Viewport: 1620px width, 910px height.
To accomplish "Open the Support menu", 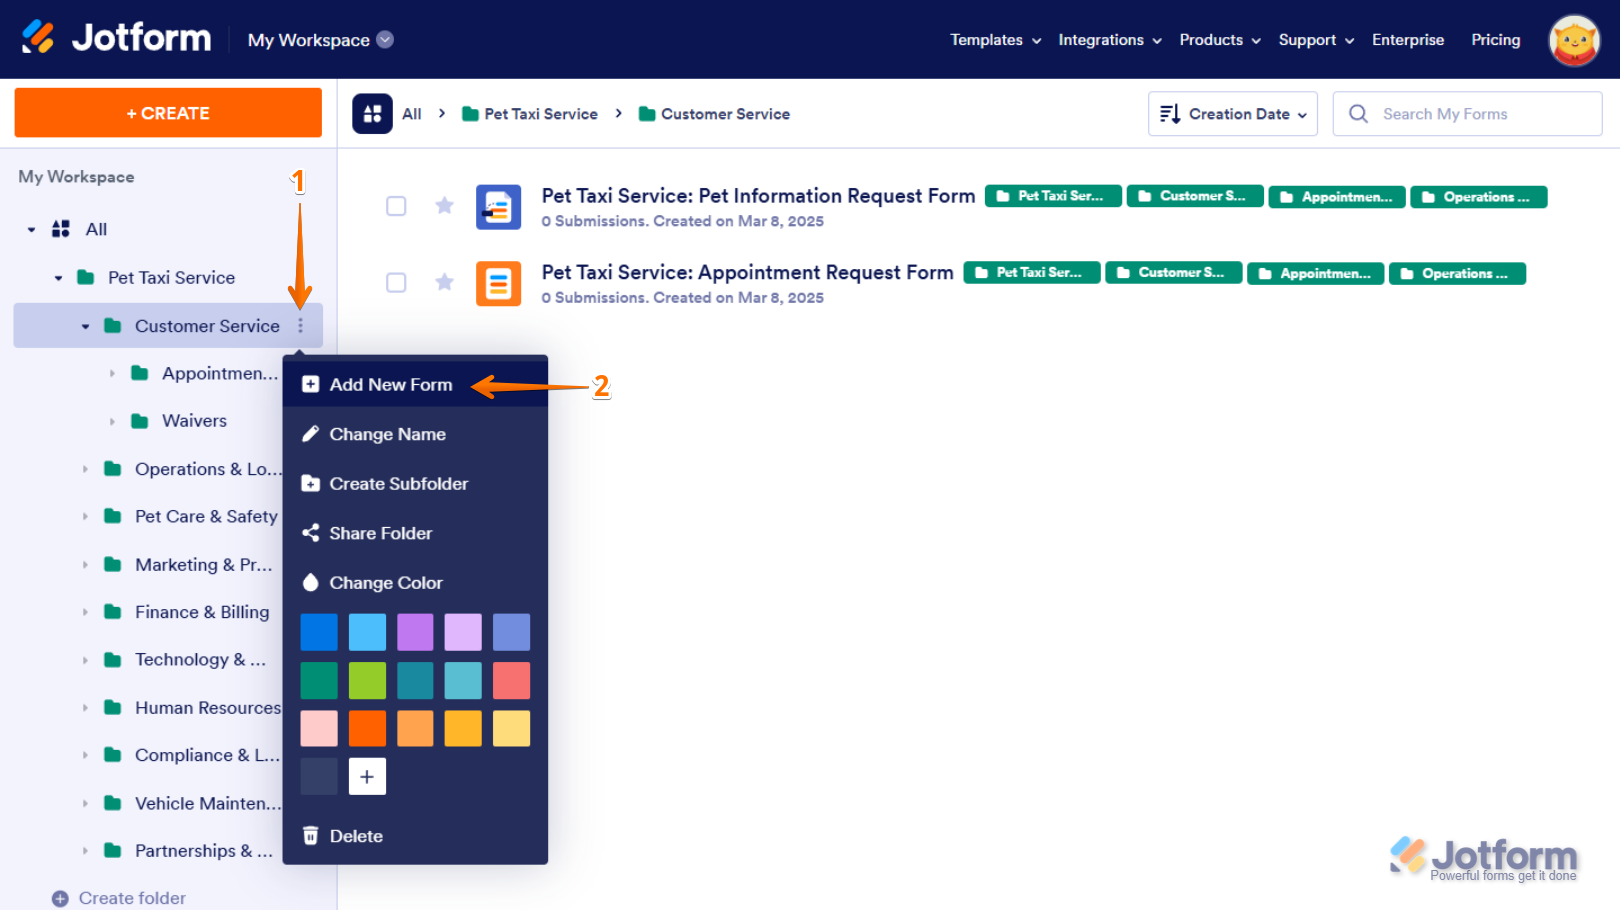I will tap(1316, 40).
